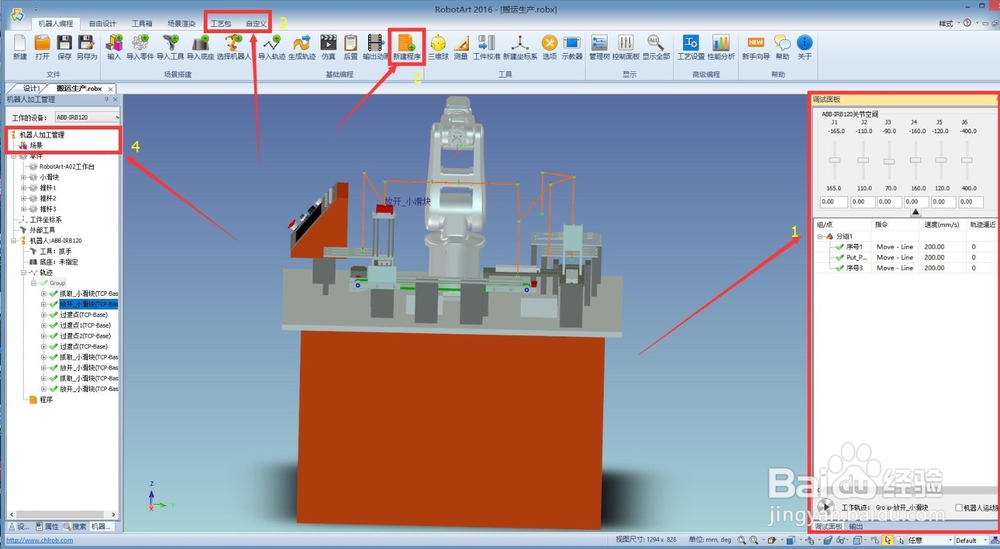The width and height of the screenshot is (1000, 549).
Task: Open 选项 options icon
Action: 549,47
